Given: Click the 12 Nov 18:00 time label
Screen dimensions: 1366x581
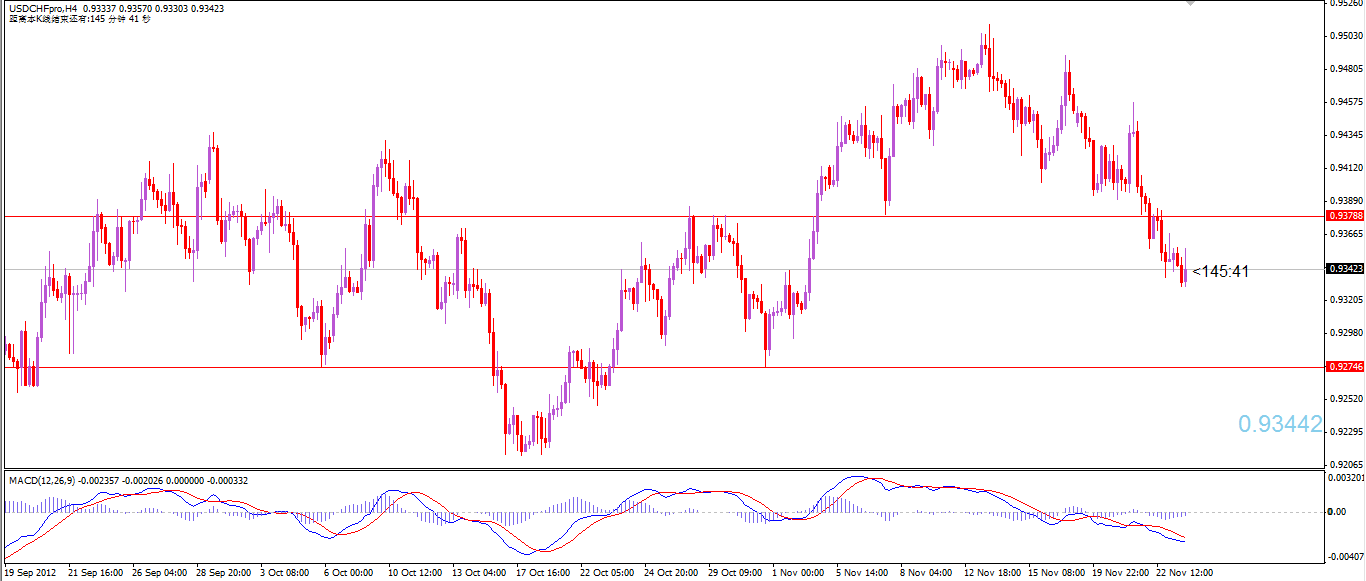Looking at the screenshot, I should tap(991, 573).
